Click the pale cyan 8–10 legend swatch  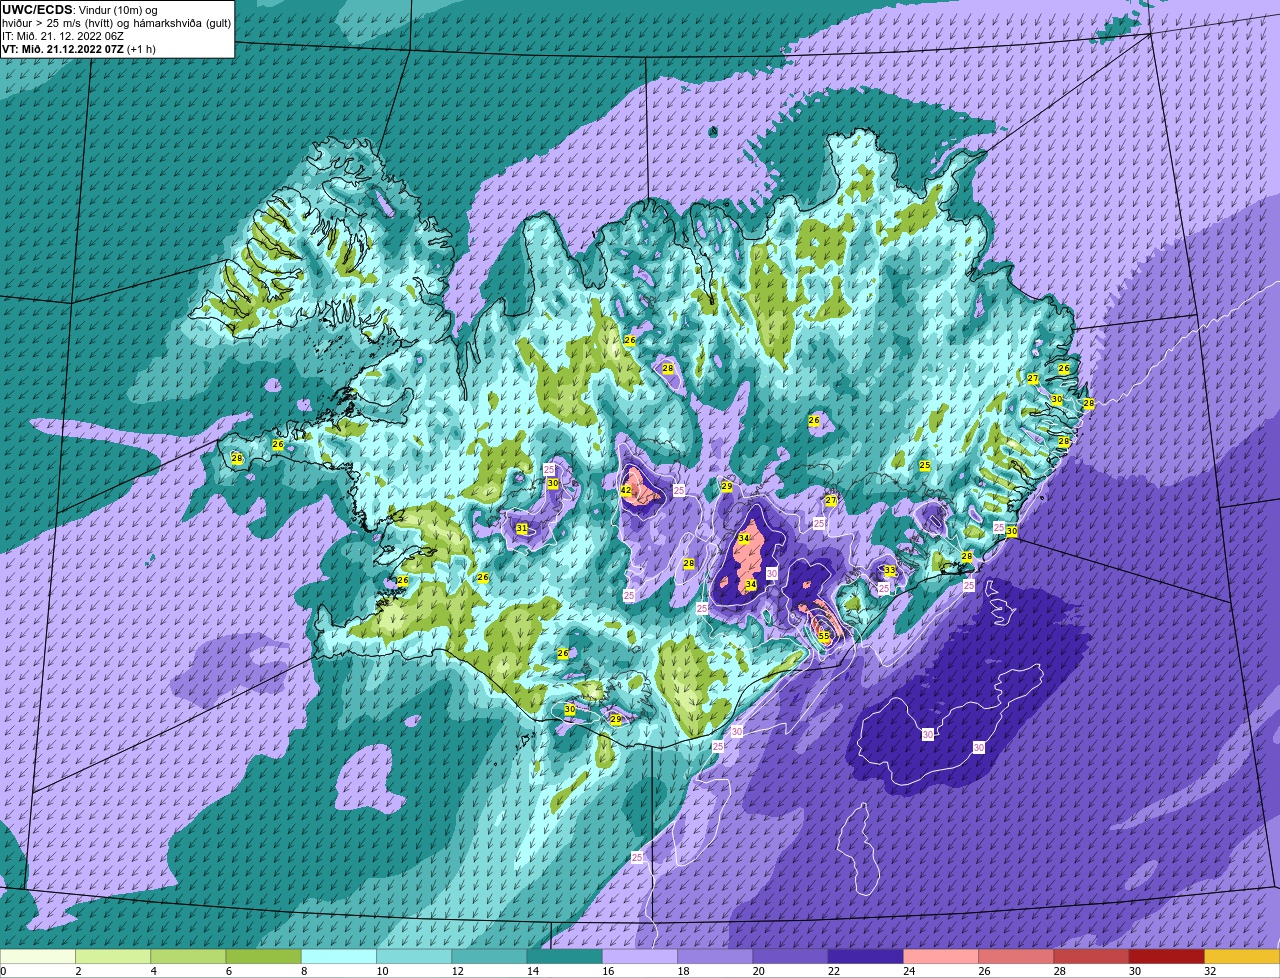pos(339,957)
